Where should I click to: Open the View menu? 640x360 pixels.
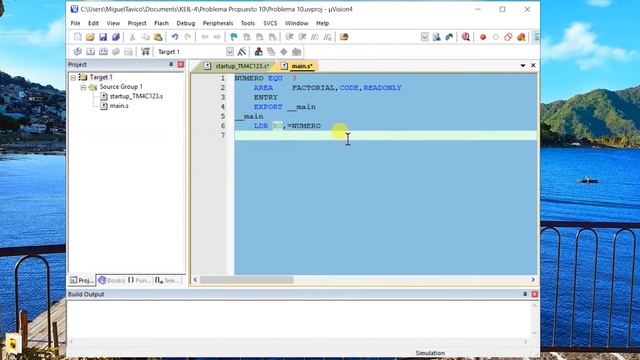click(113, 23)
